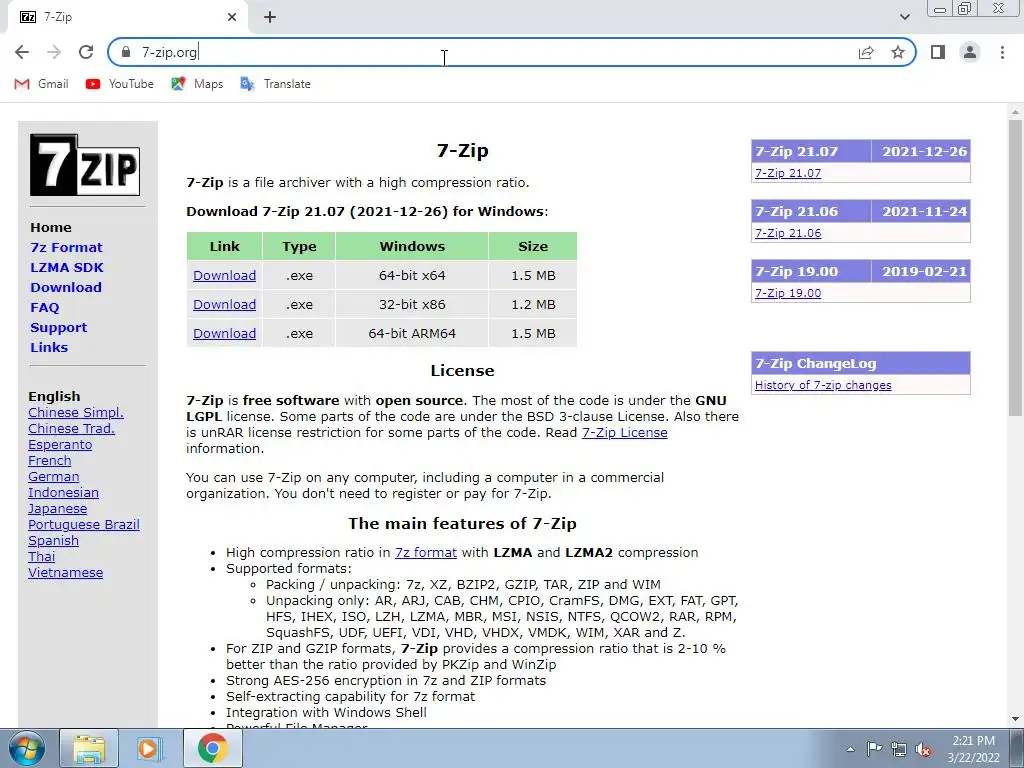The height and width of the screenshot is (768, 1024).
Task: Open YouTube bookmark
Action: (120, 84)
